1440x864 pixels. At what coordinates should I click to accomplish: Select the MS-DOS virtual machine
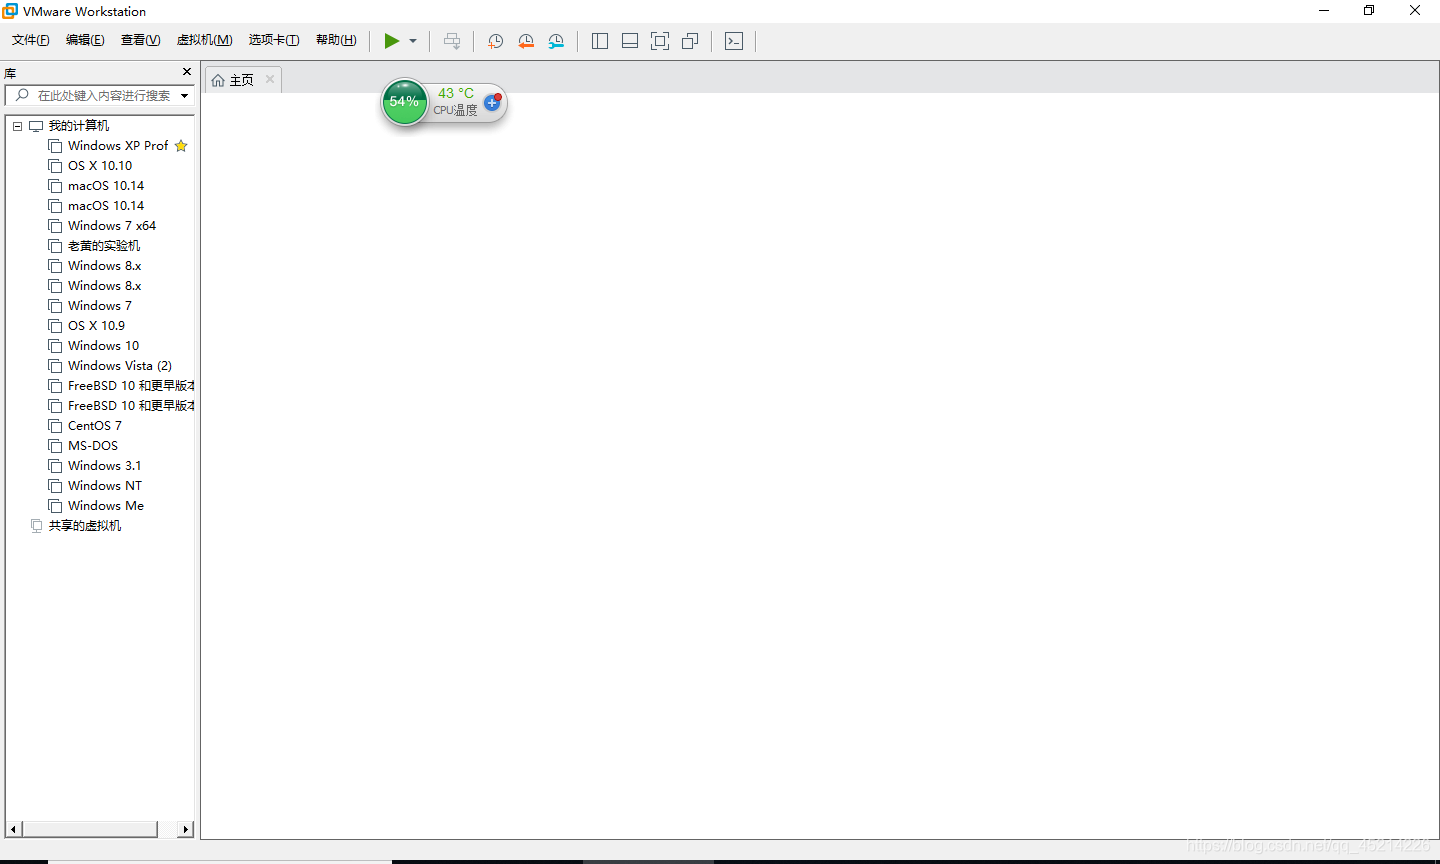[93, 446]
